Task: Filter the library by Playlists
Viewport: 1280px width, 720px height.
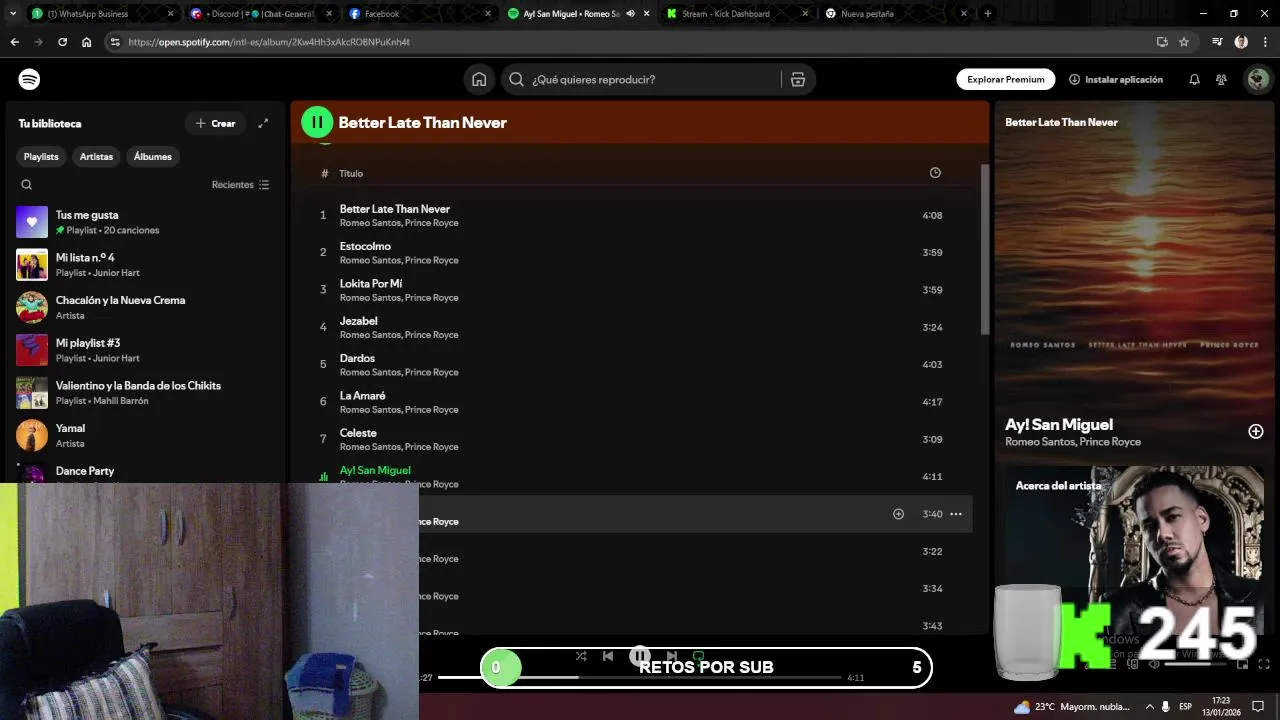Action: point(41,157)
